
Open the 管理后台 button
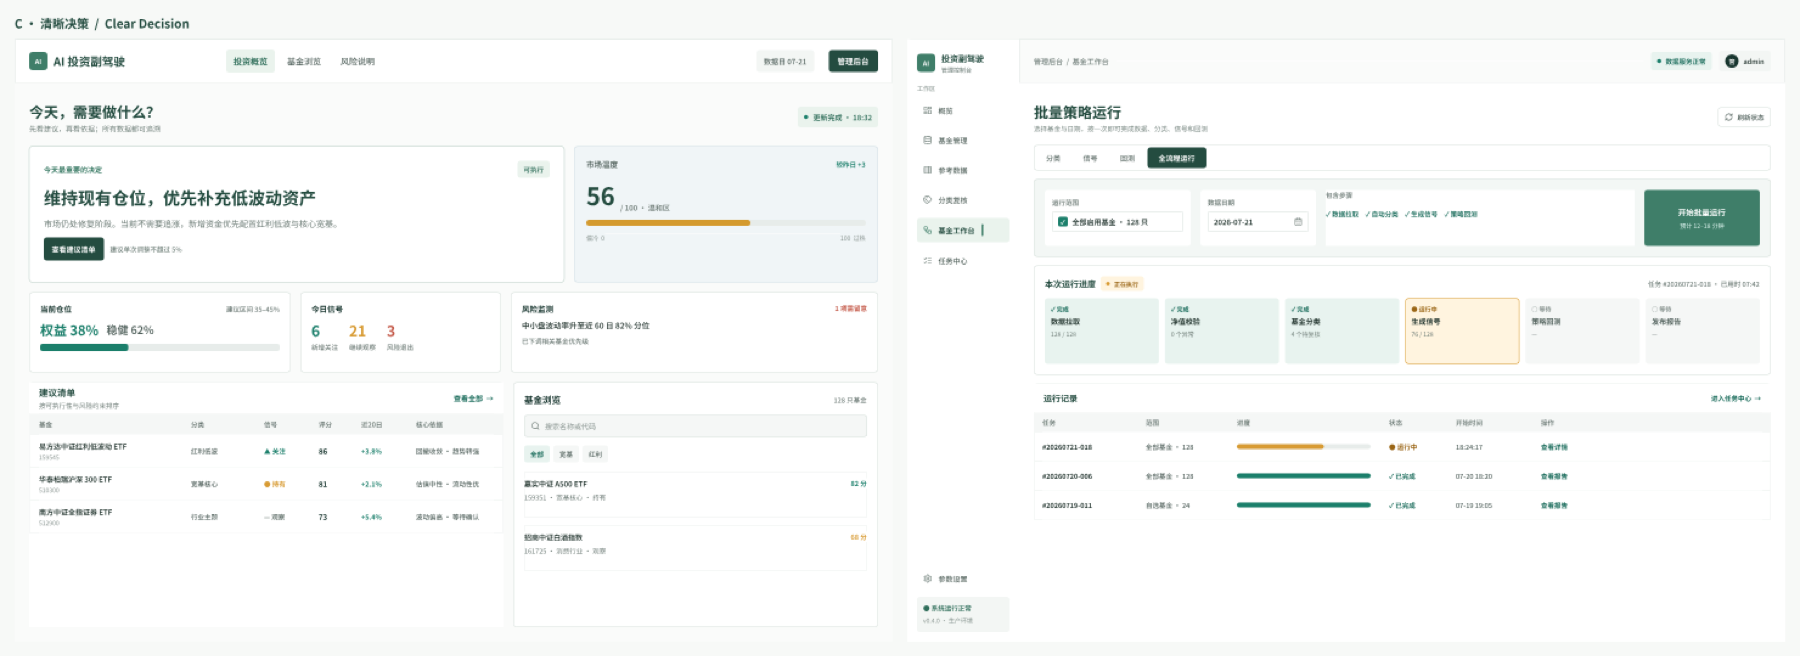[853, 61]
